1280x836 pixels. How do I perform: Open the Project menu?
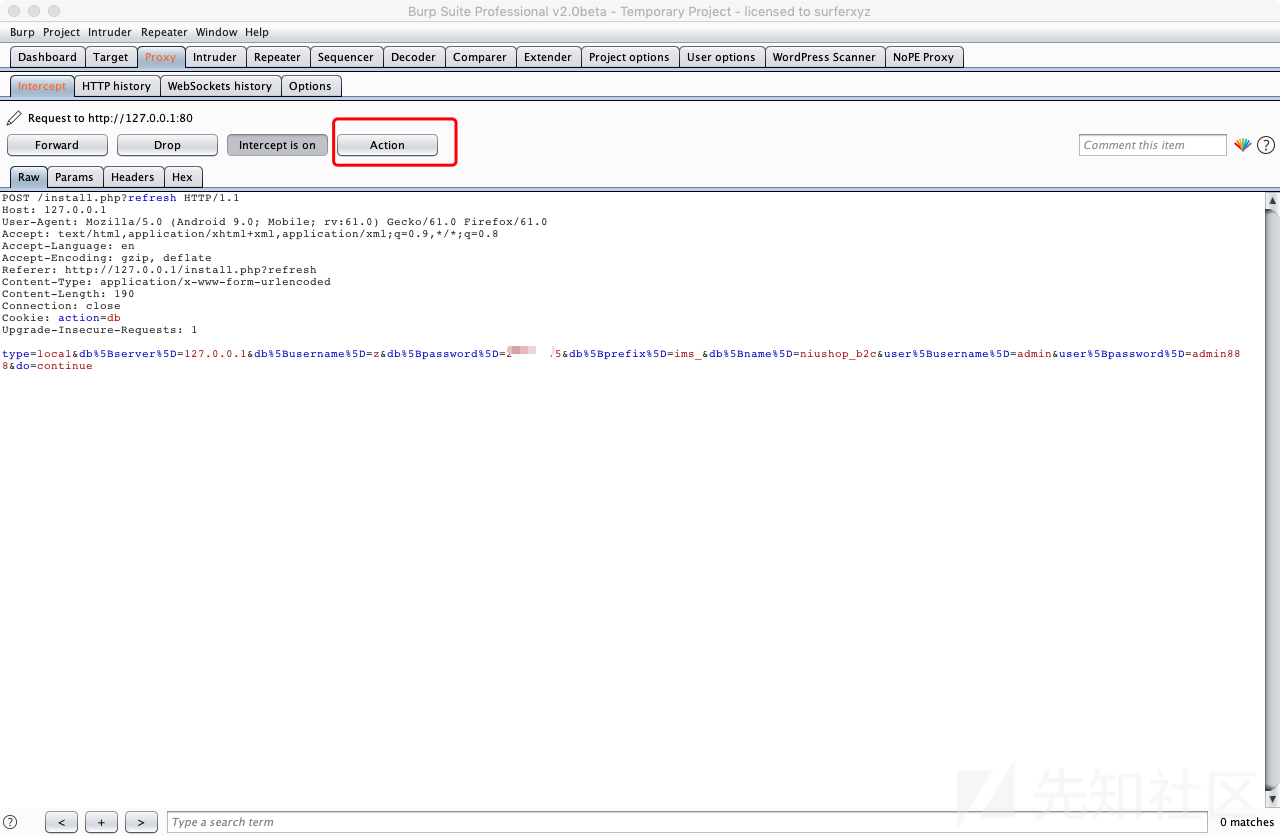[x=61, y=32]
